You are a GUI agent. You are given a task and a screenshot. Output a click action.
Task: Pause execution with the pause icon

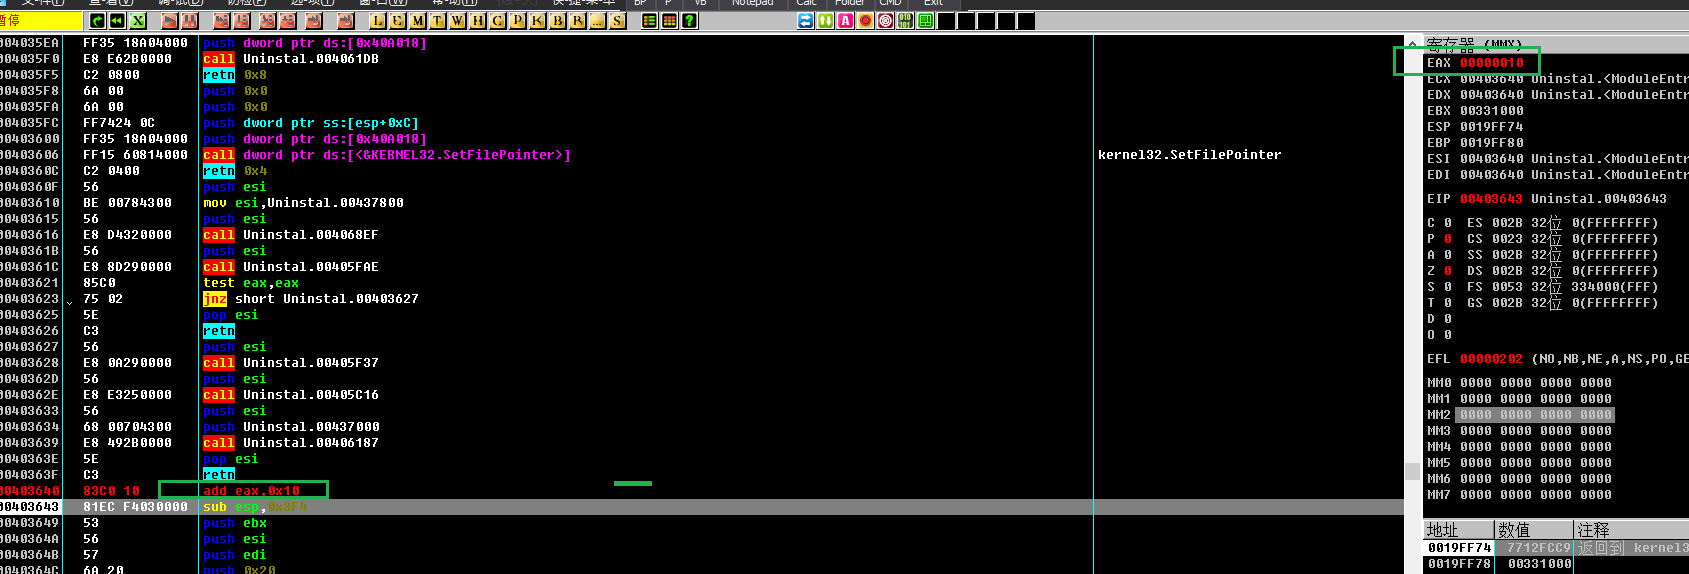coord(189,20)
